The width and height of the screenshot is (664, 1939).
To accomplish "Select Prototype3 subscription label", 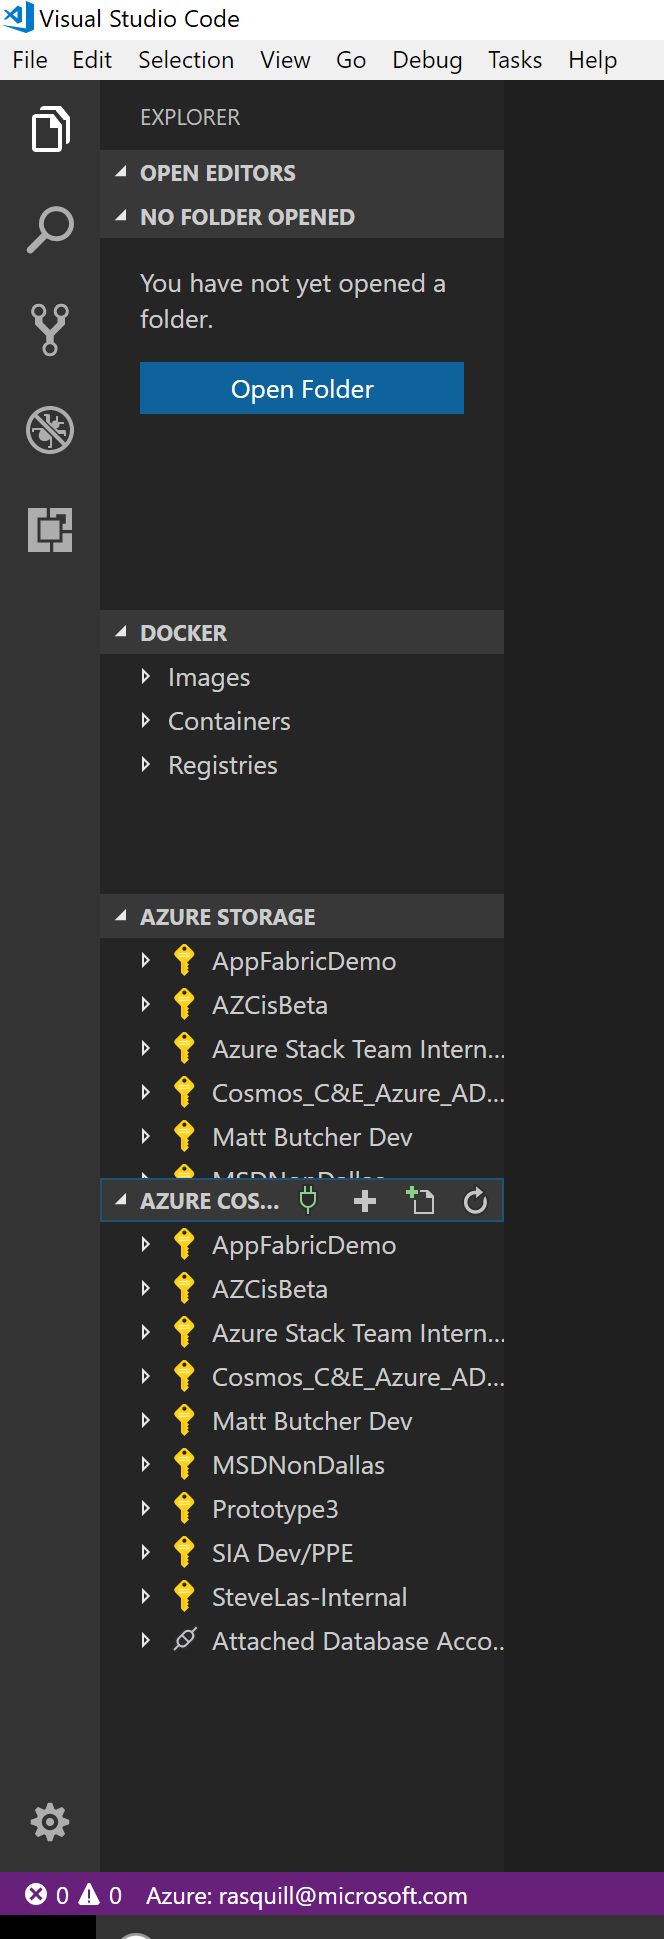I will point(275,1509).
